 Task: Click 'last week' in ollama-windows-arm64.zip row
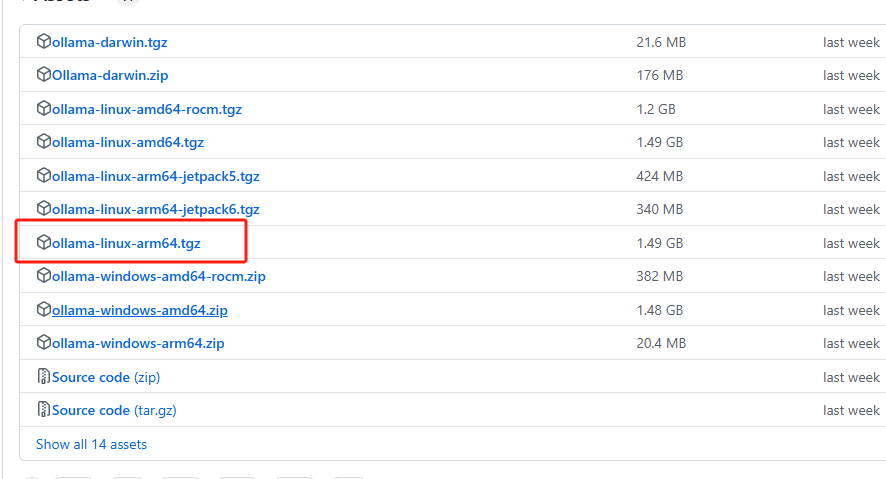tap(852, 343)
